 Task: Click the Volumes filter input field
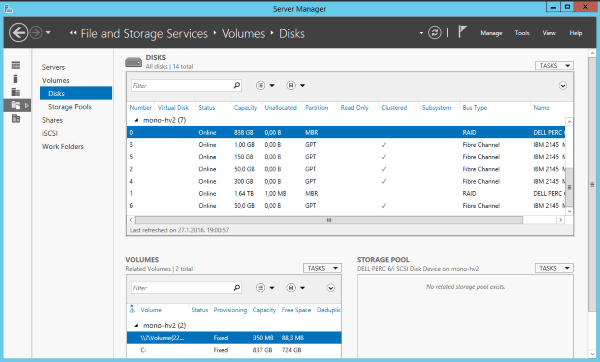181,288
